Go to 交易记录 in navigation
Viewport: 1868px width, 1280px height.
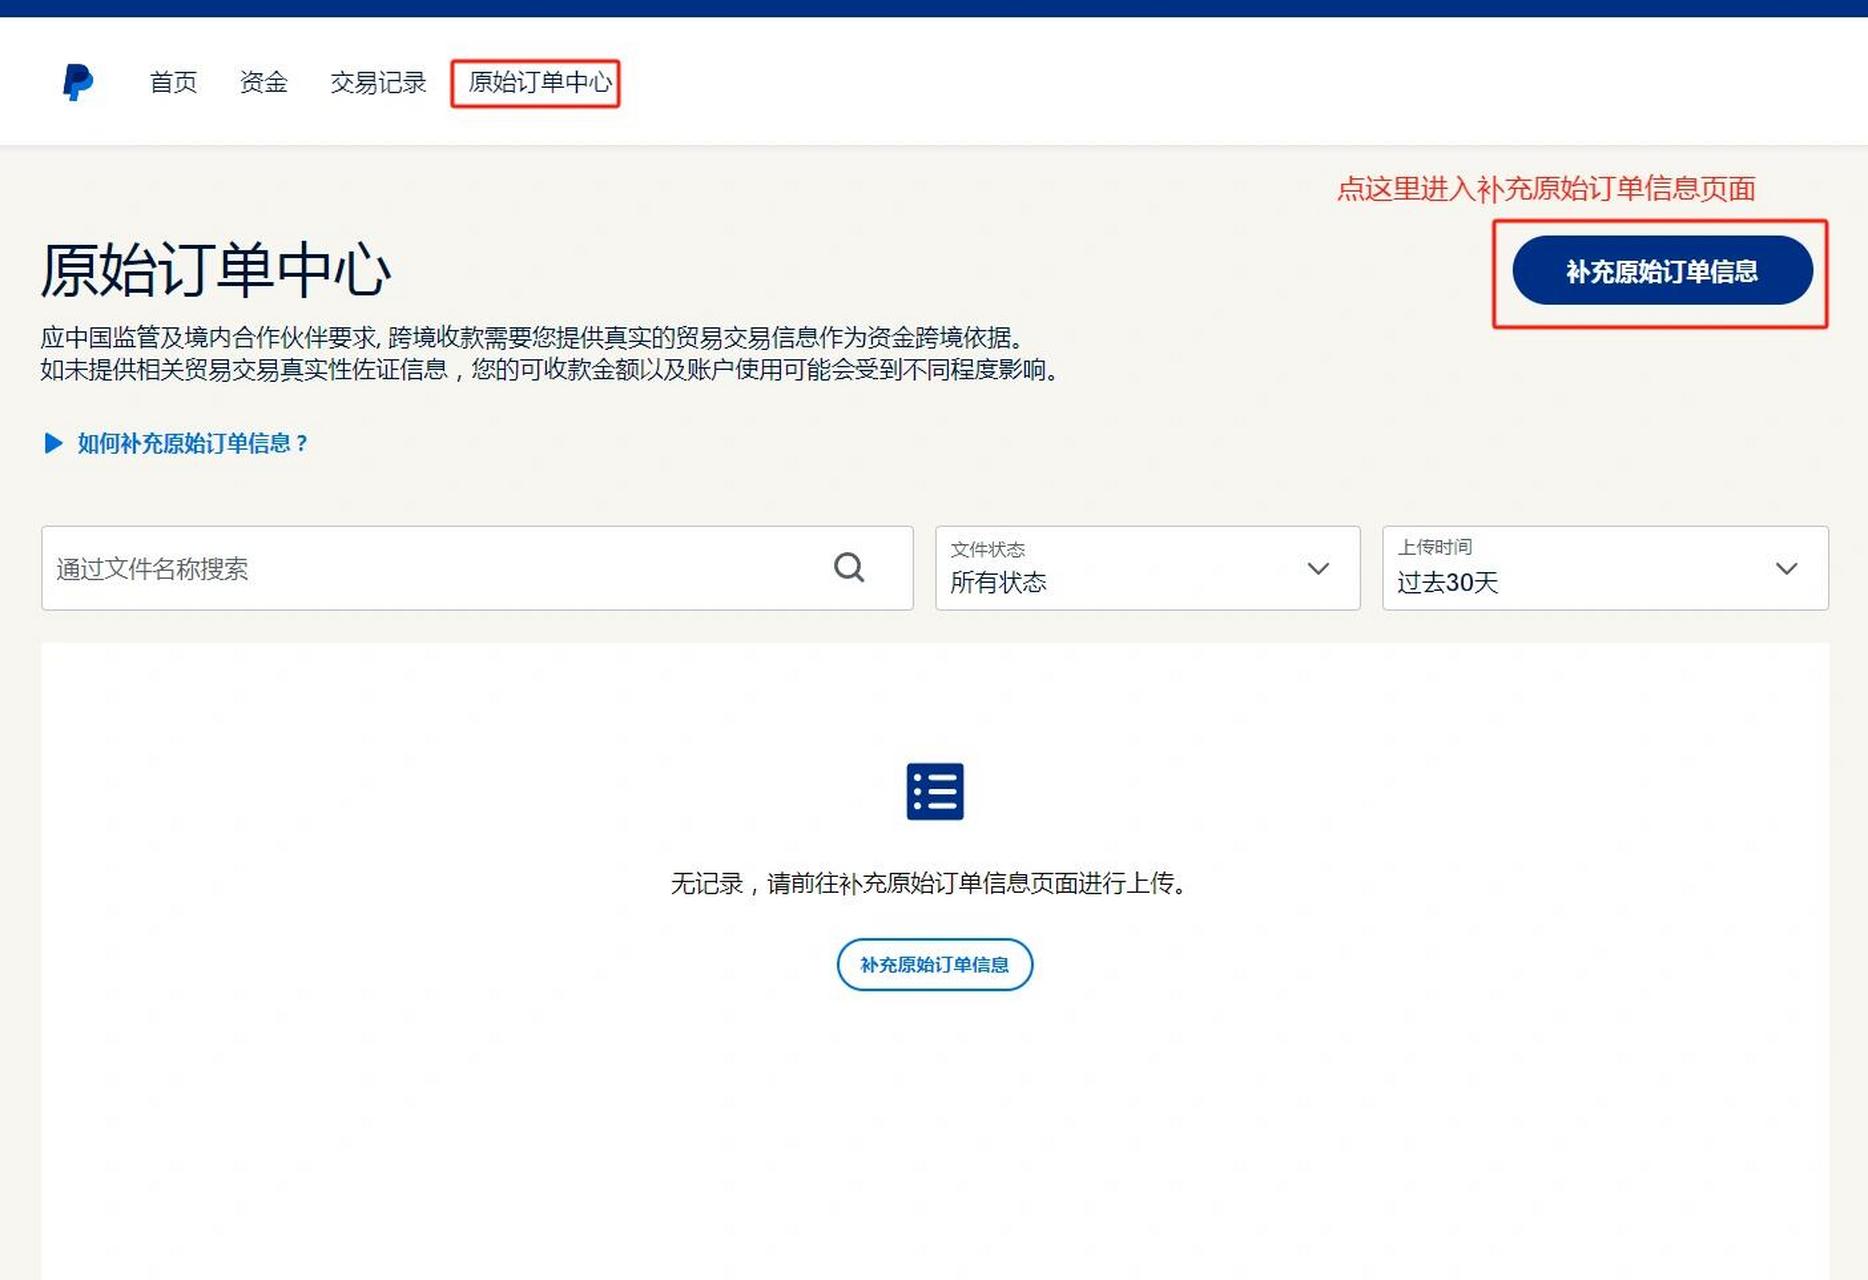tap(378, 82)
